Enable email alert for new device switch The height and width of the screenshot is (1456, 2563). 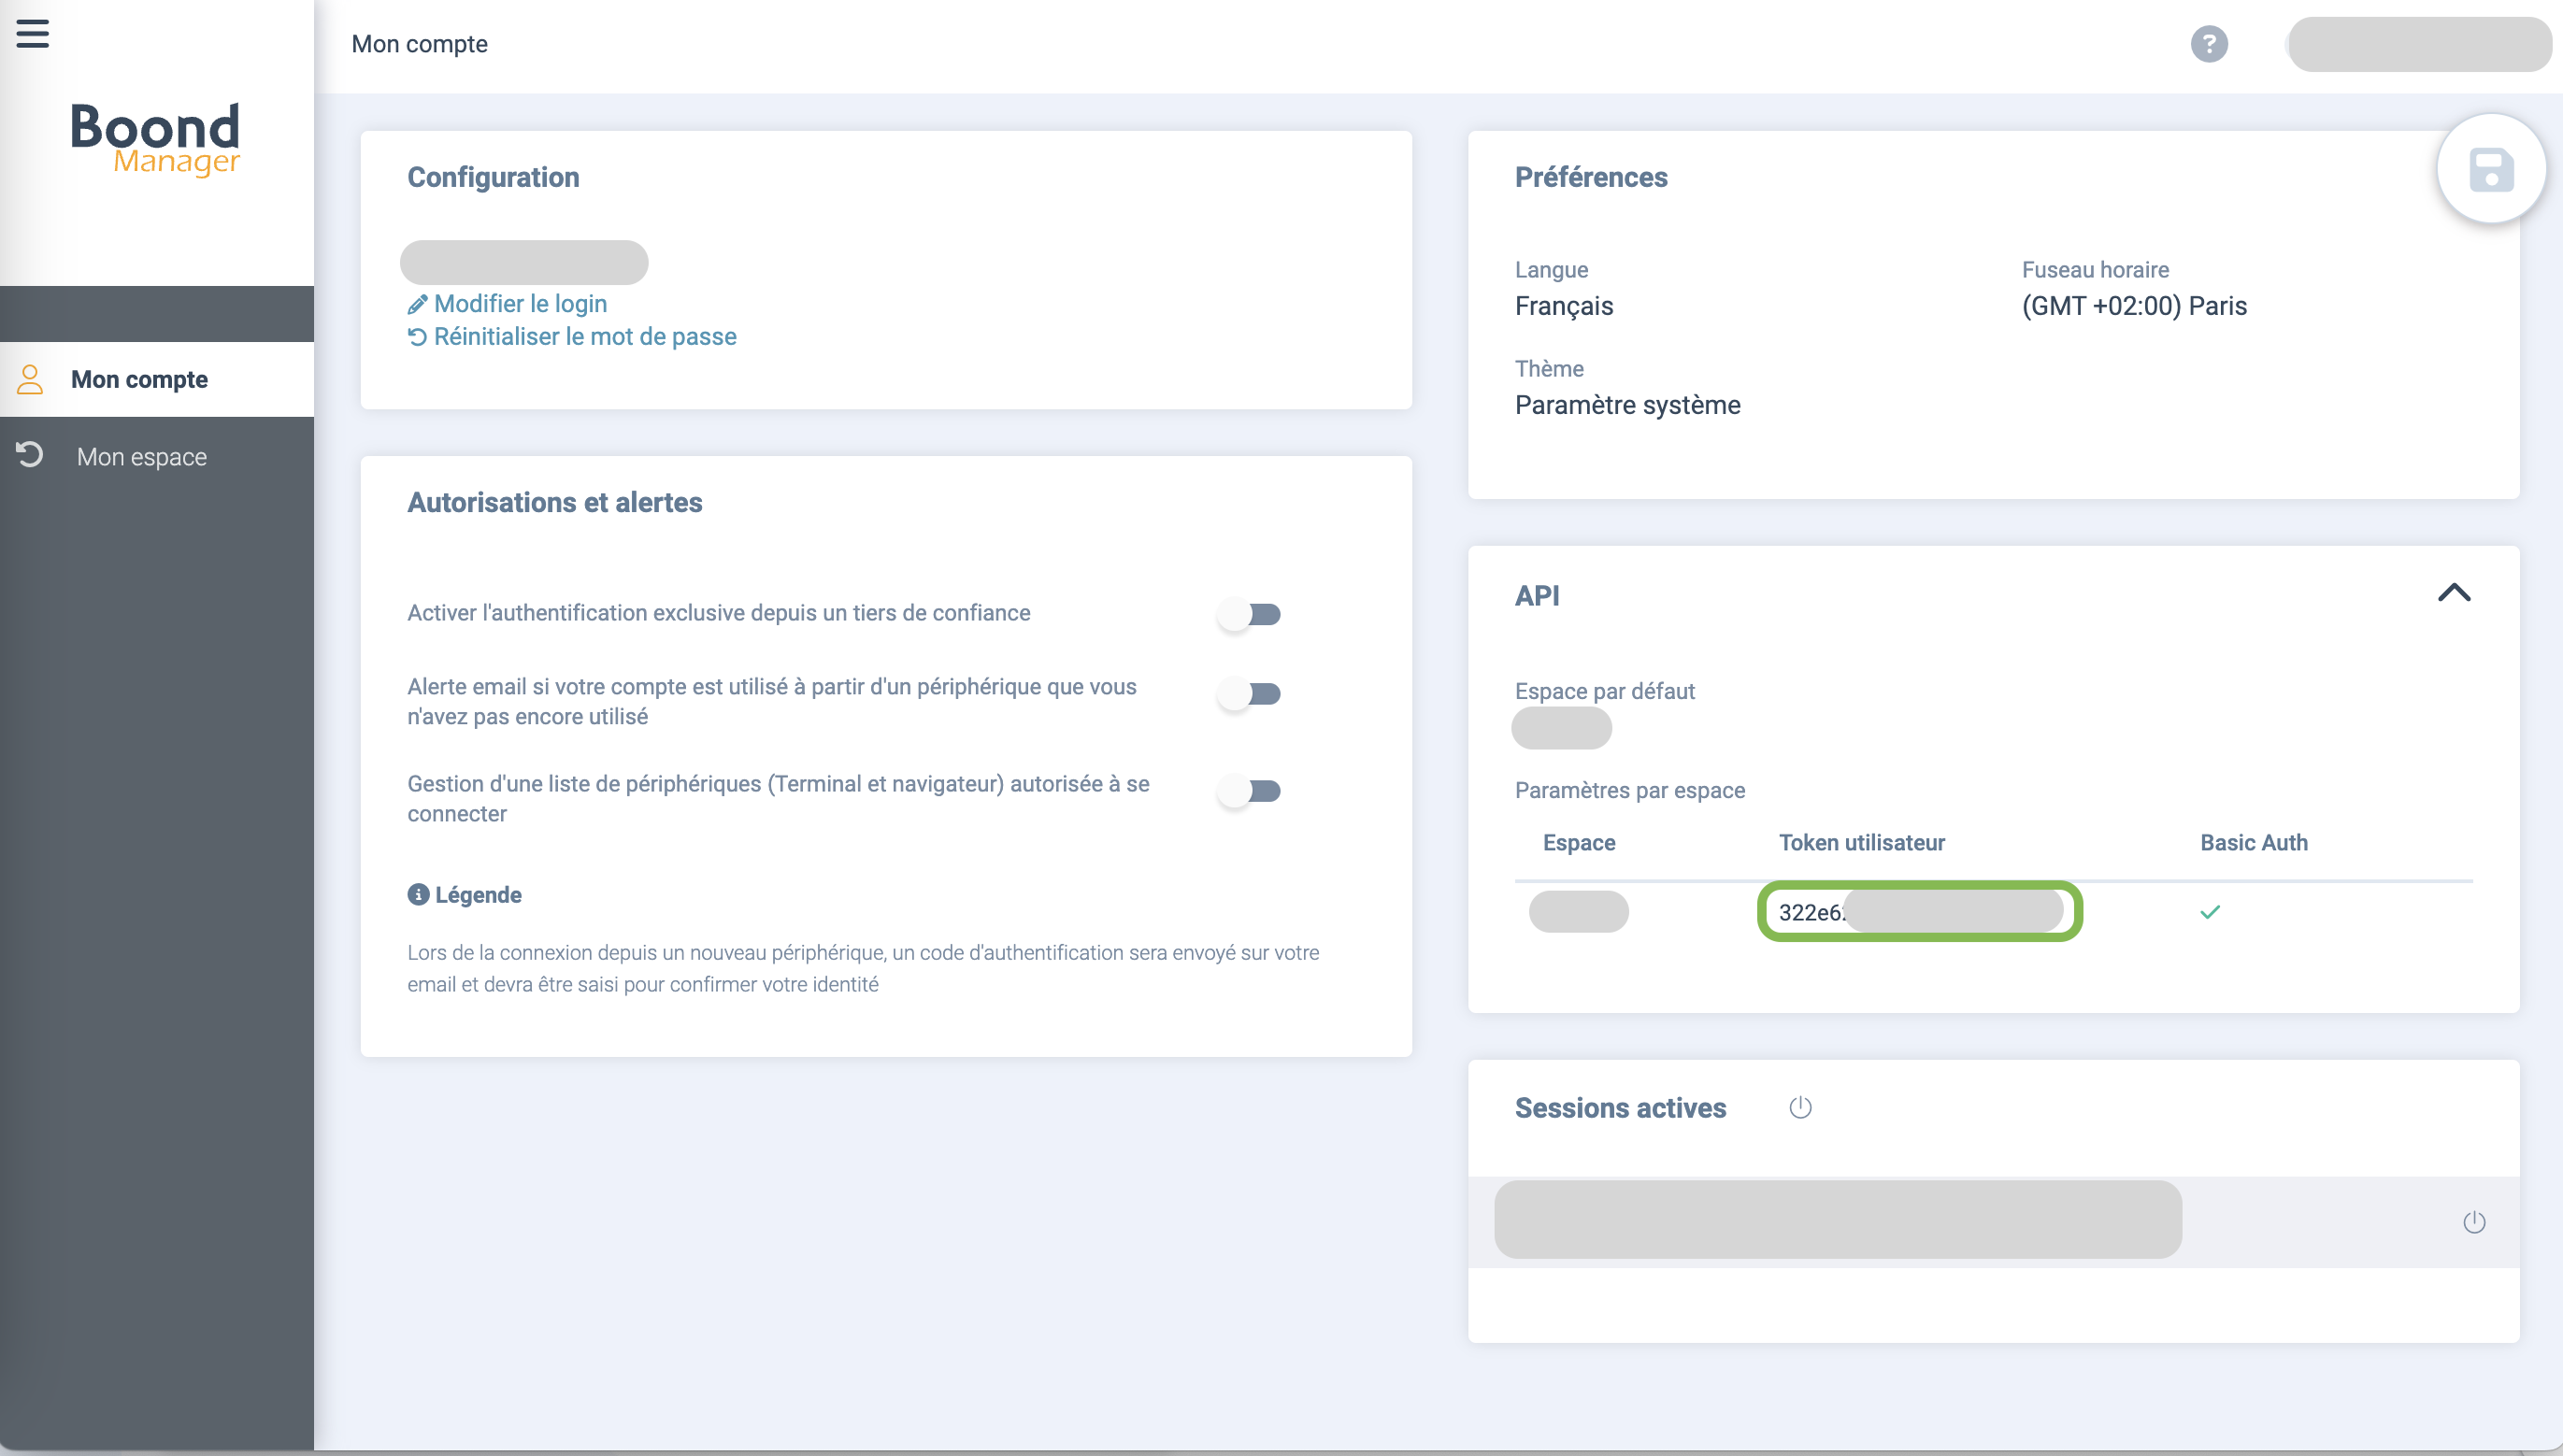click(x=1249, y=694)
